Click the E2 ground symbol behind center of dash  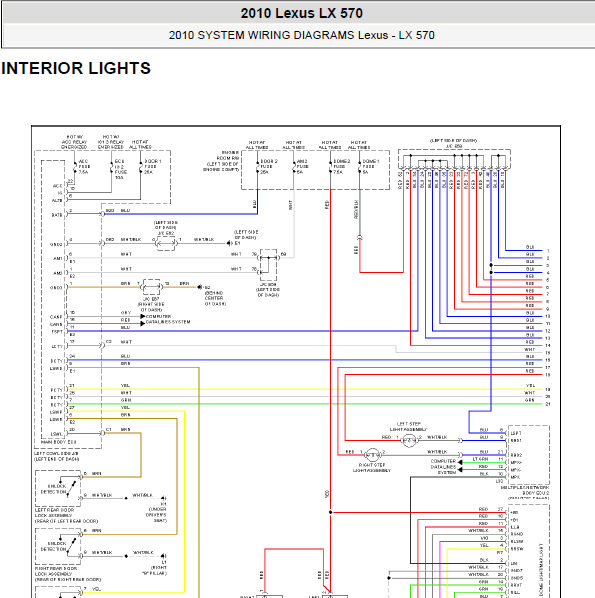click(199, 287)
